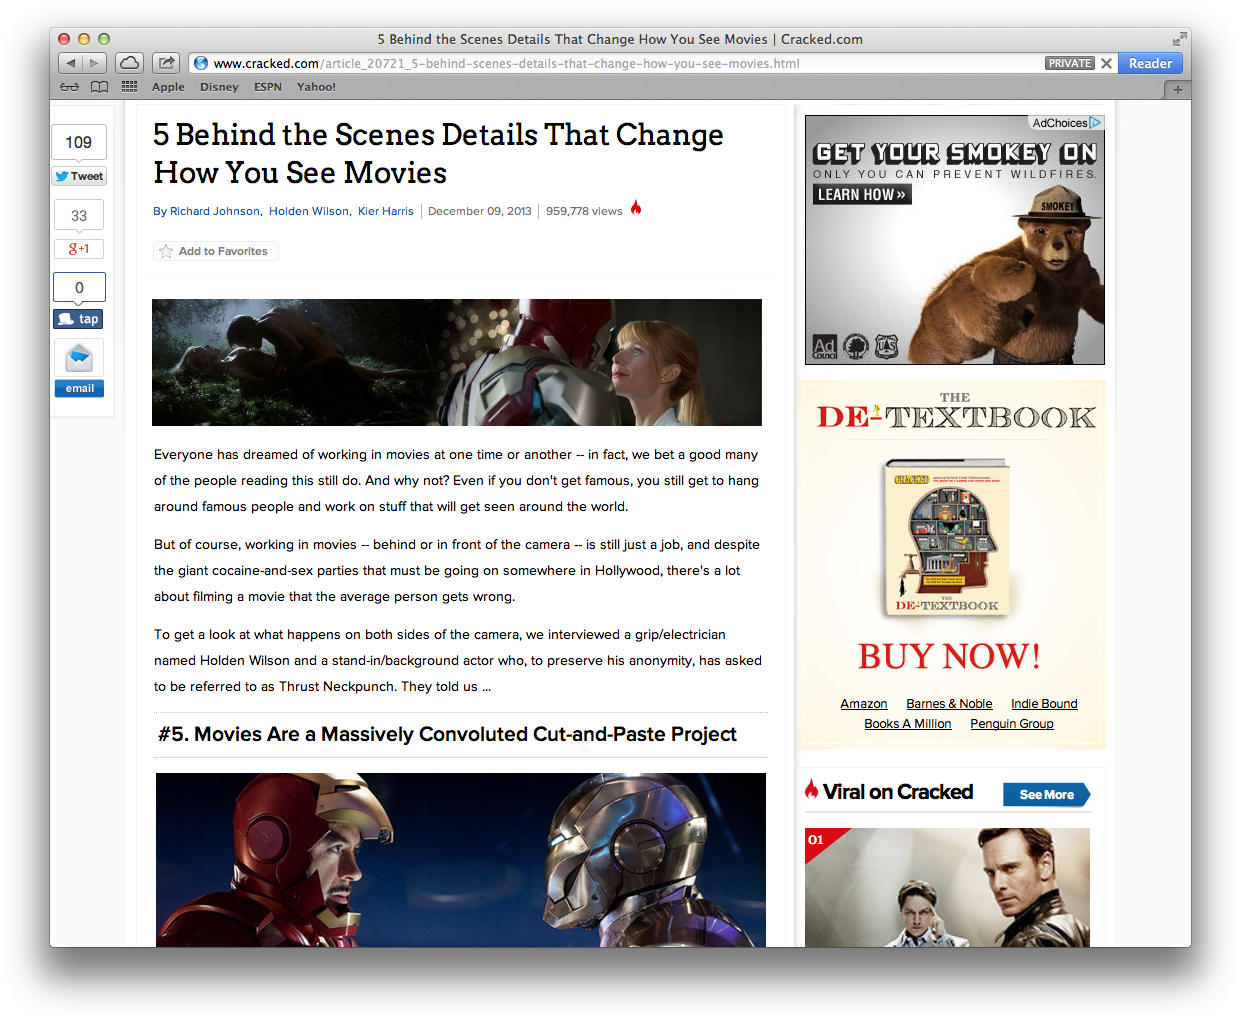The height and width of the screenshot is (1018, 1240).
Task: Activate the Reader button
Action: click(1150, 63)
